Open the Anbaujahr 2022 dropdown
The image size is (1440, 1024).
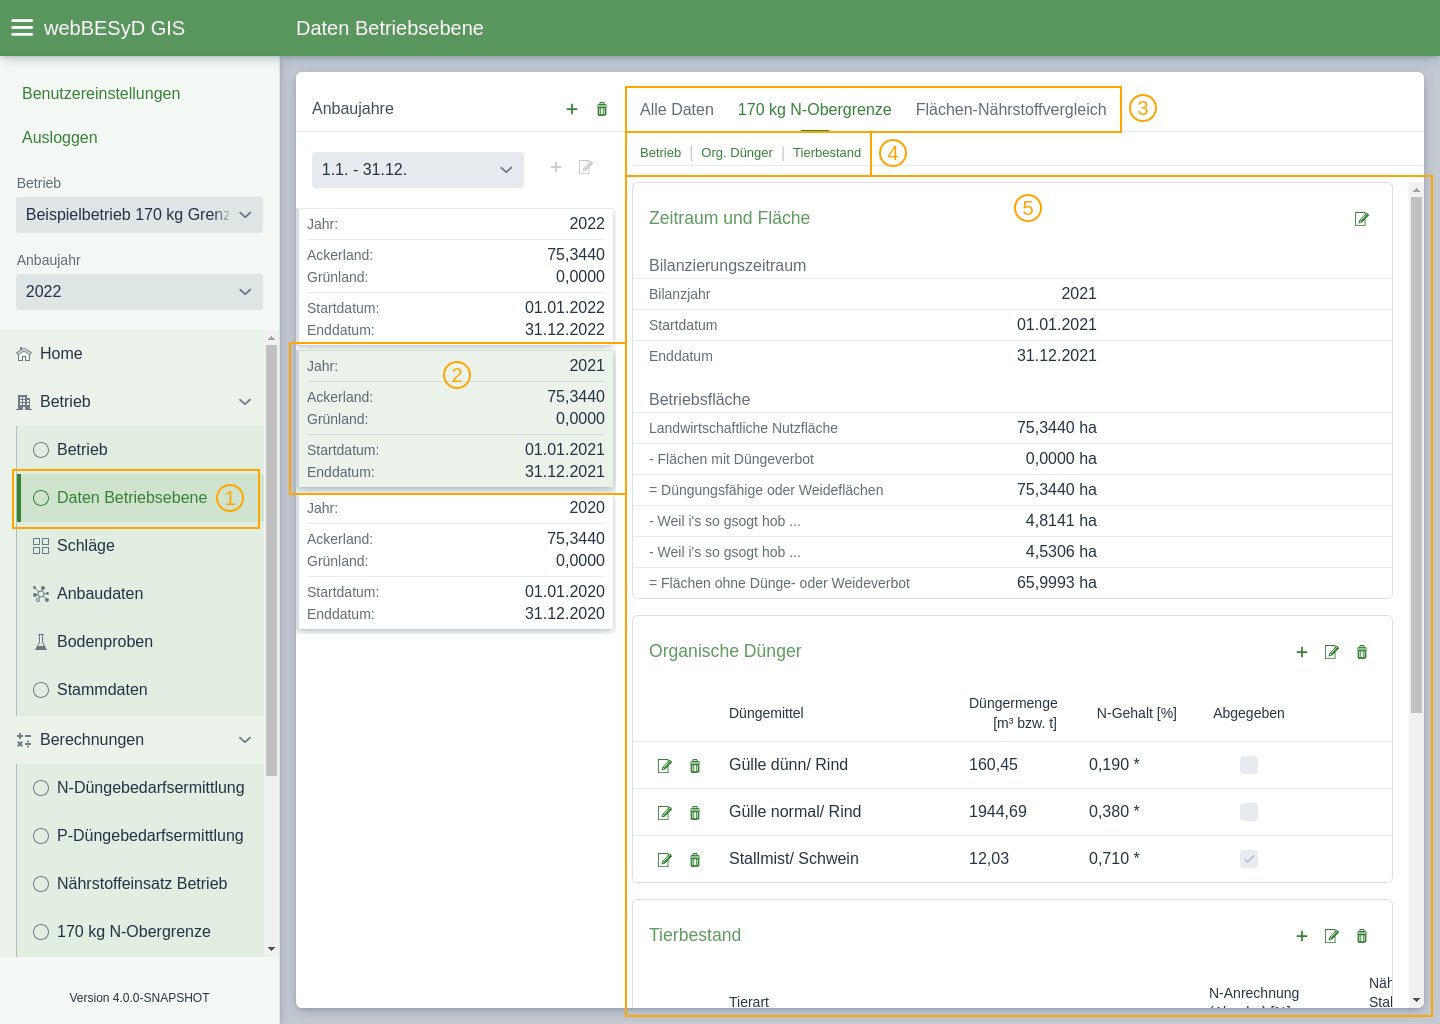click(x=139, y=292)
